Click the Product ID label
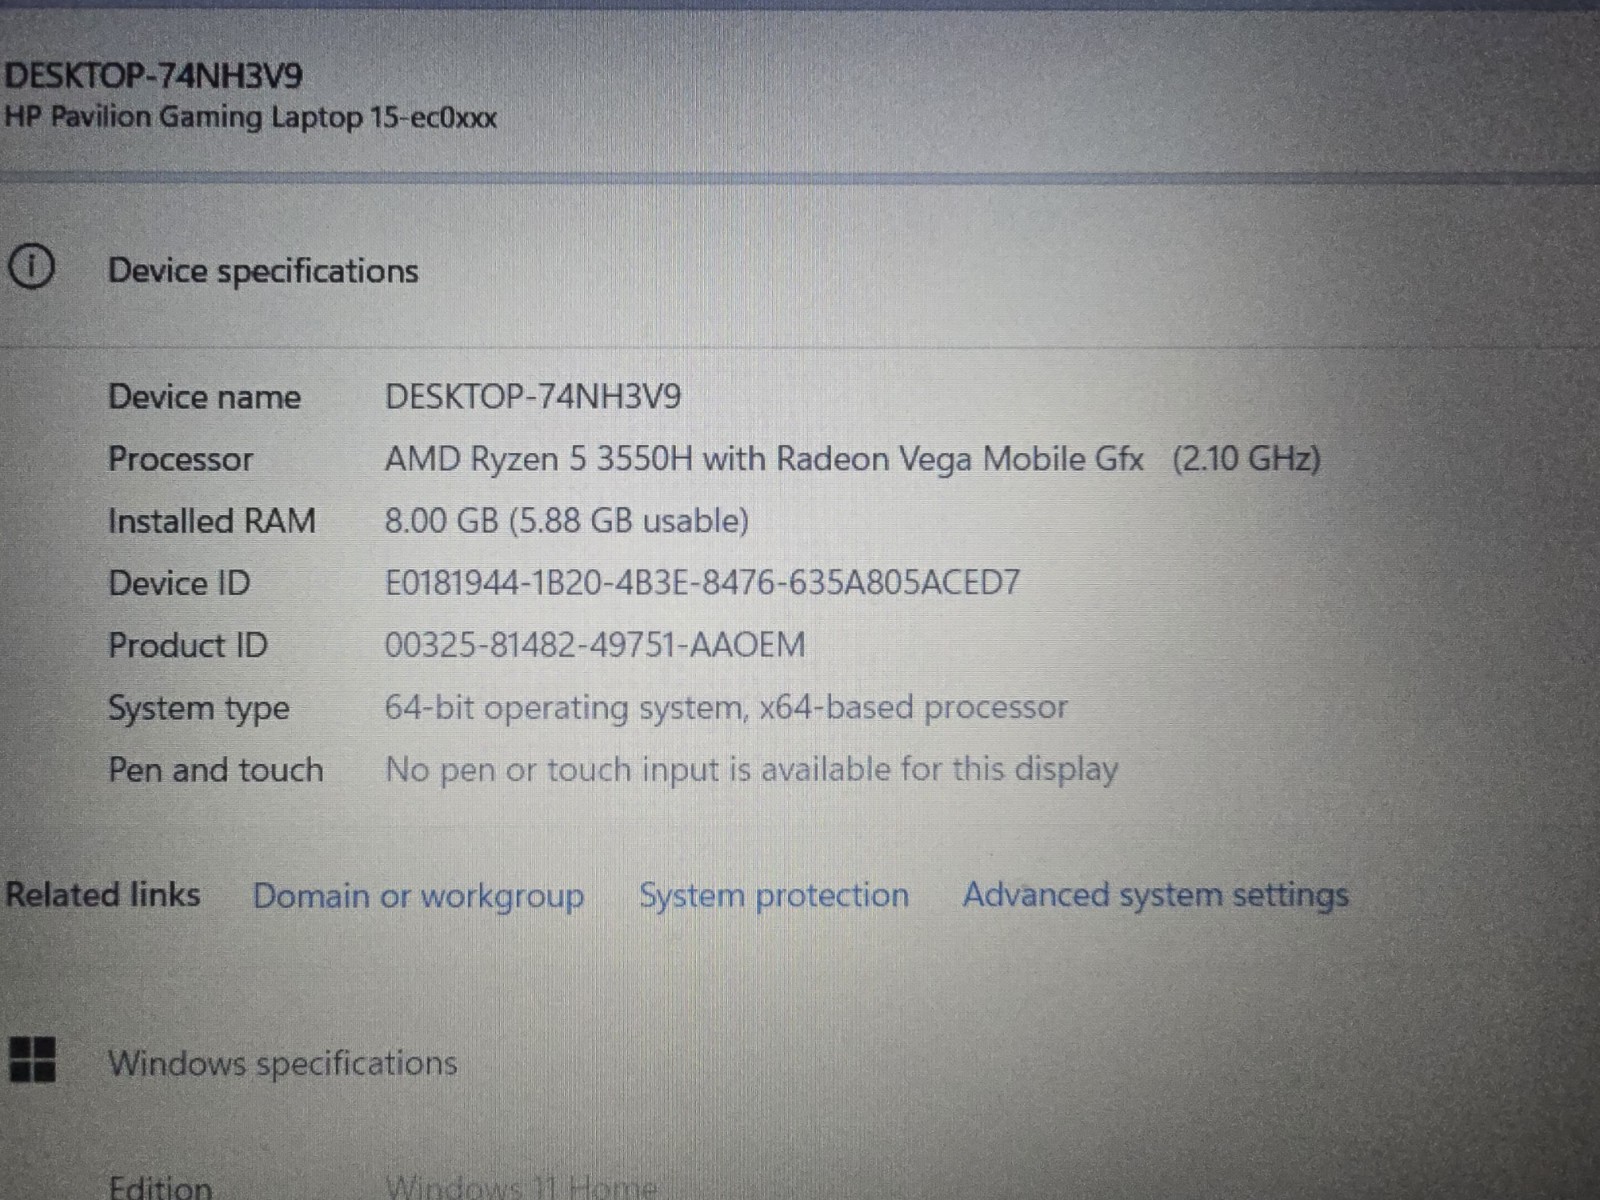Image resolution: width=1600 pixels, height=1200 pixels. pos(188,645)
